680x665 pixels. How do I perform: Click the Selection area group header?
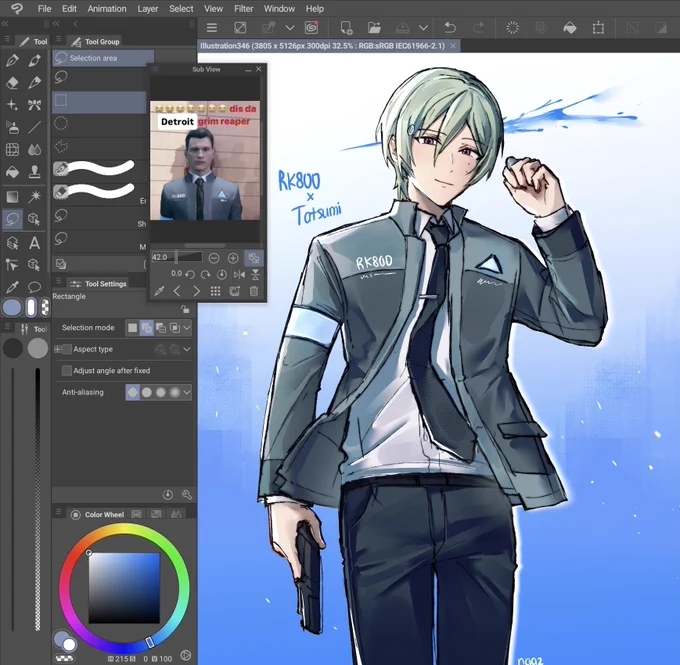click(103, 58)
